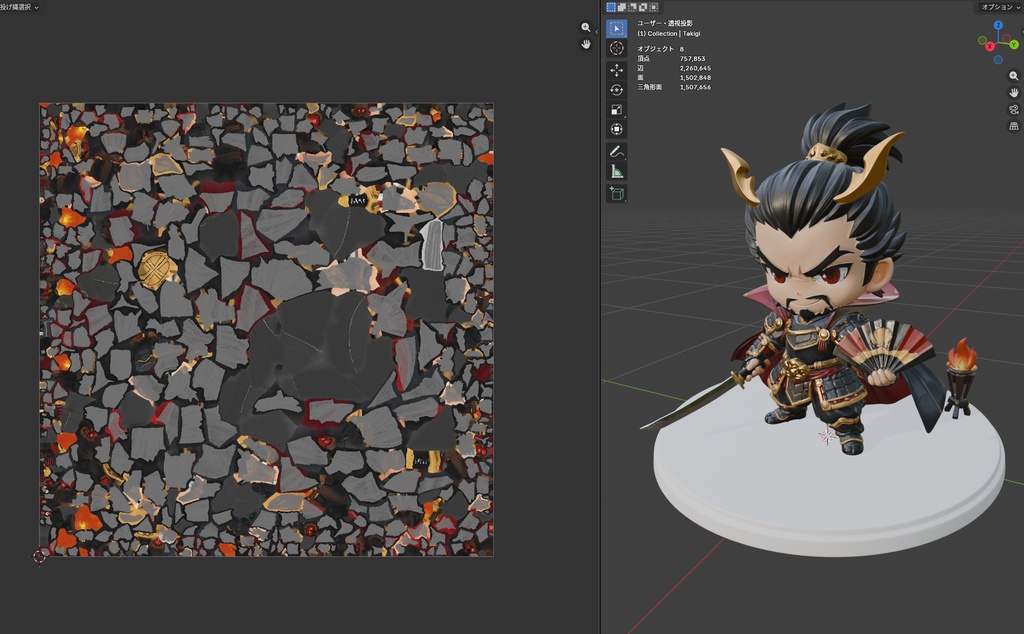Open the 投げ縄選択 dropdown in UV editor

(x=19, y=7)
